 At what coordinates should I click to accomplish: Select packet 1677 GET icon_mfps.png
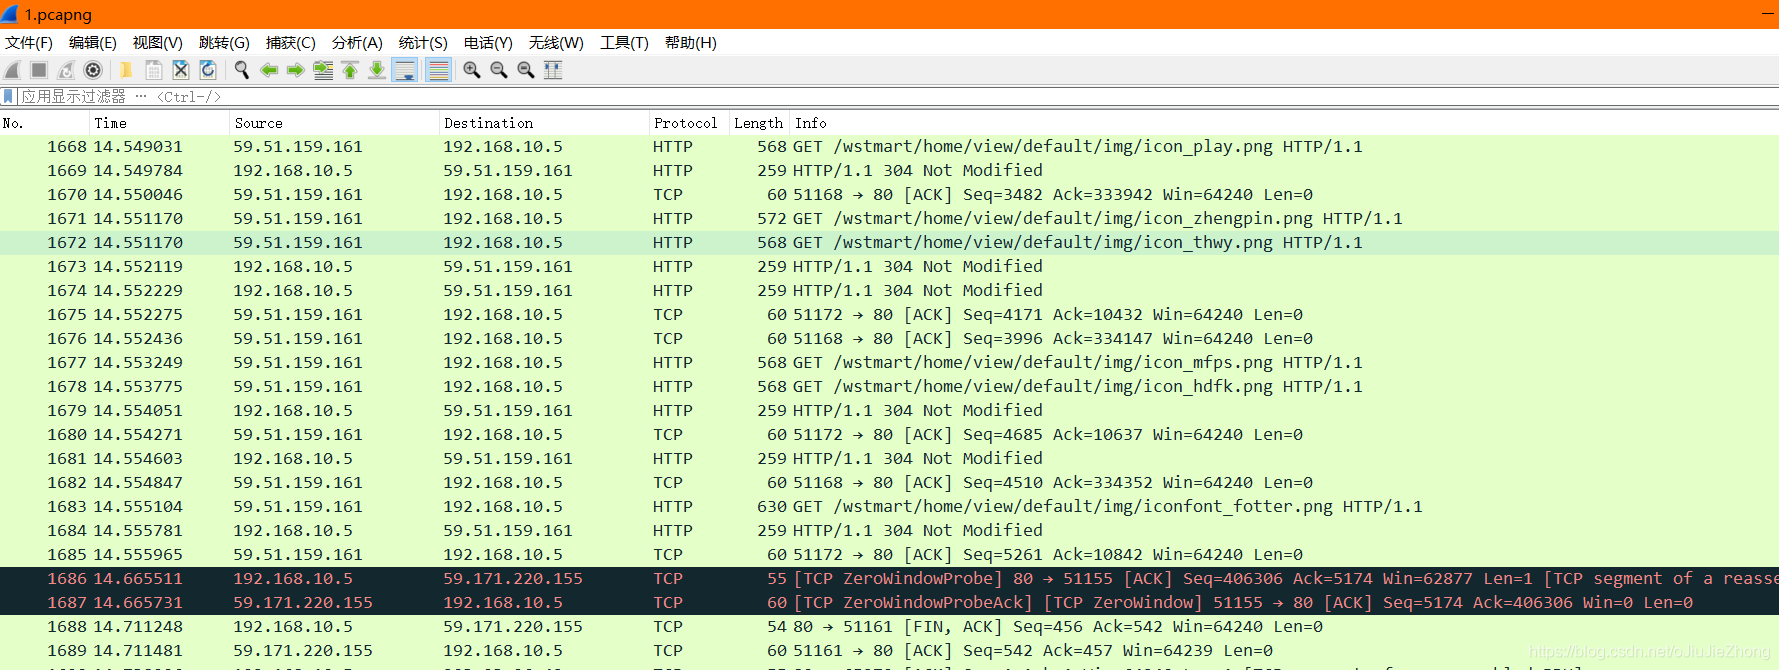pyautogui.click(x=889, y=363)
